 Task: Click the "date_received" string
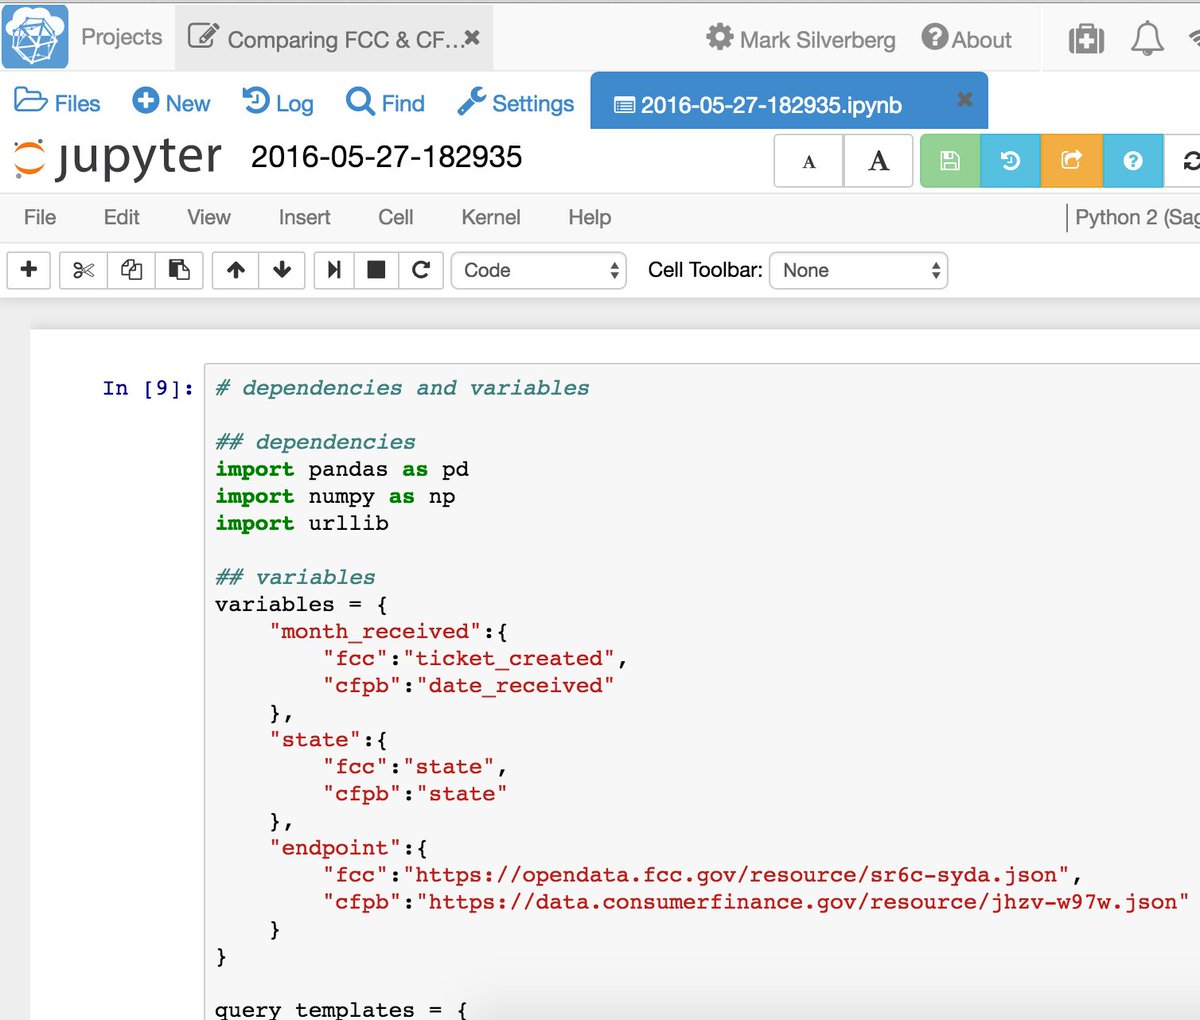(x=515, y=685)
